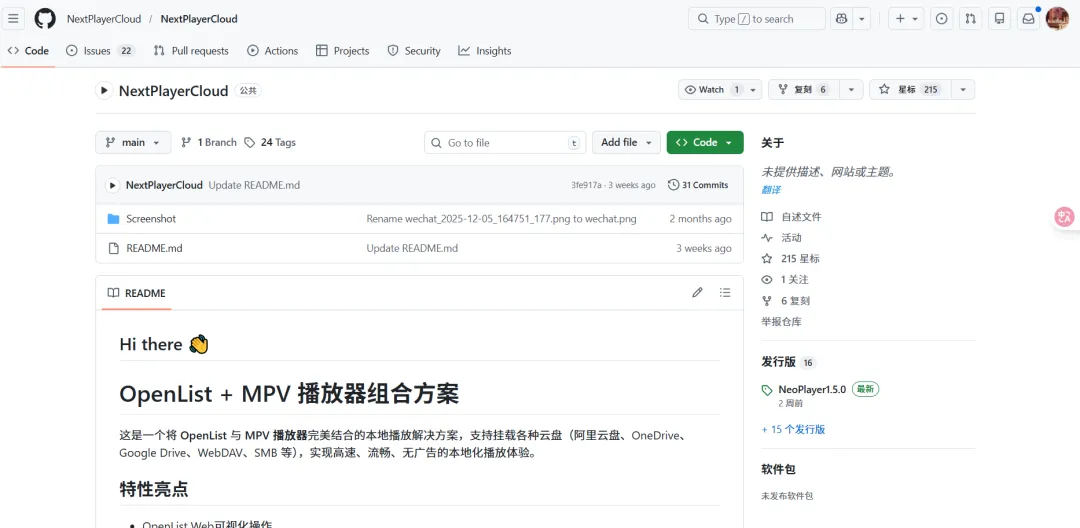View pull requests icon in top header
The height and width of the screenshot is (528, 1080).
(970, 19)
